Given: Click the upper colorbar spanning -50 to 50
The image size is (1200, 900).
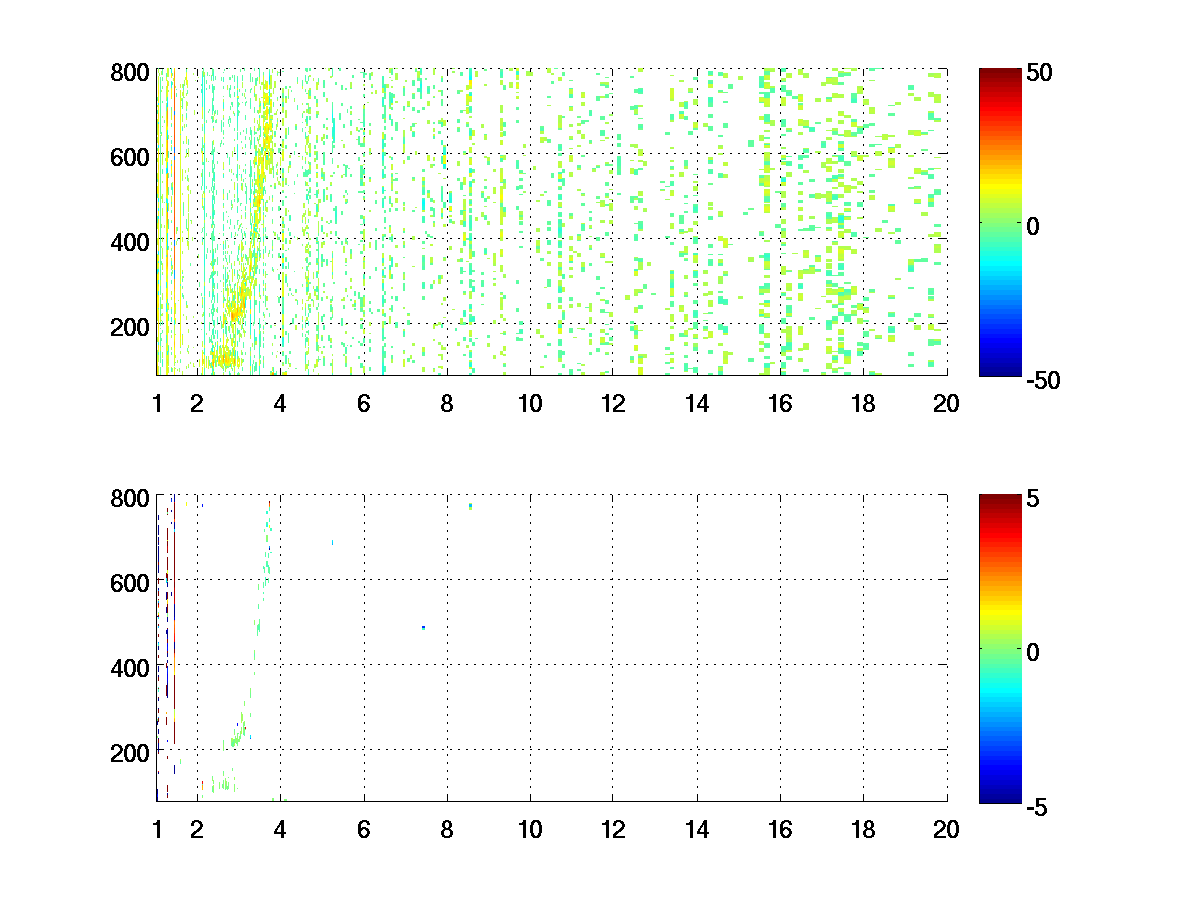Looking at the screenshot, I should coord(999,222).
